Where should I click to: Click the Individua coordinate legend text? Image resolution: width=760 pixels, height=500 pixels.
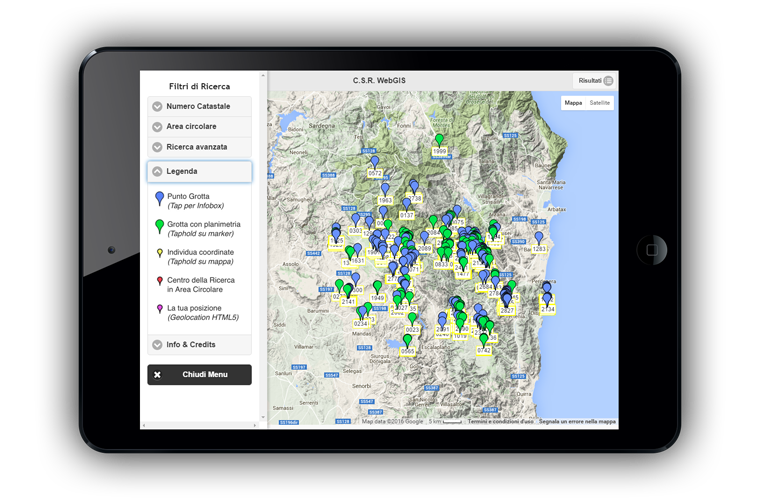click(x=201, y=252)
